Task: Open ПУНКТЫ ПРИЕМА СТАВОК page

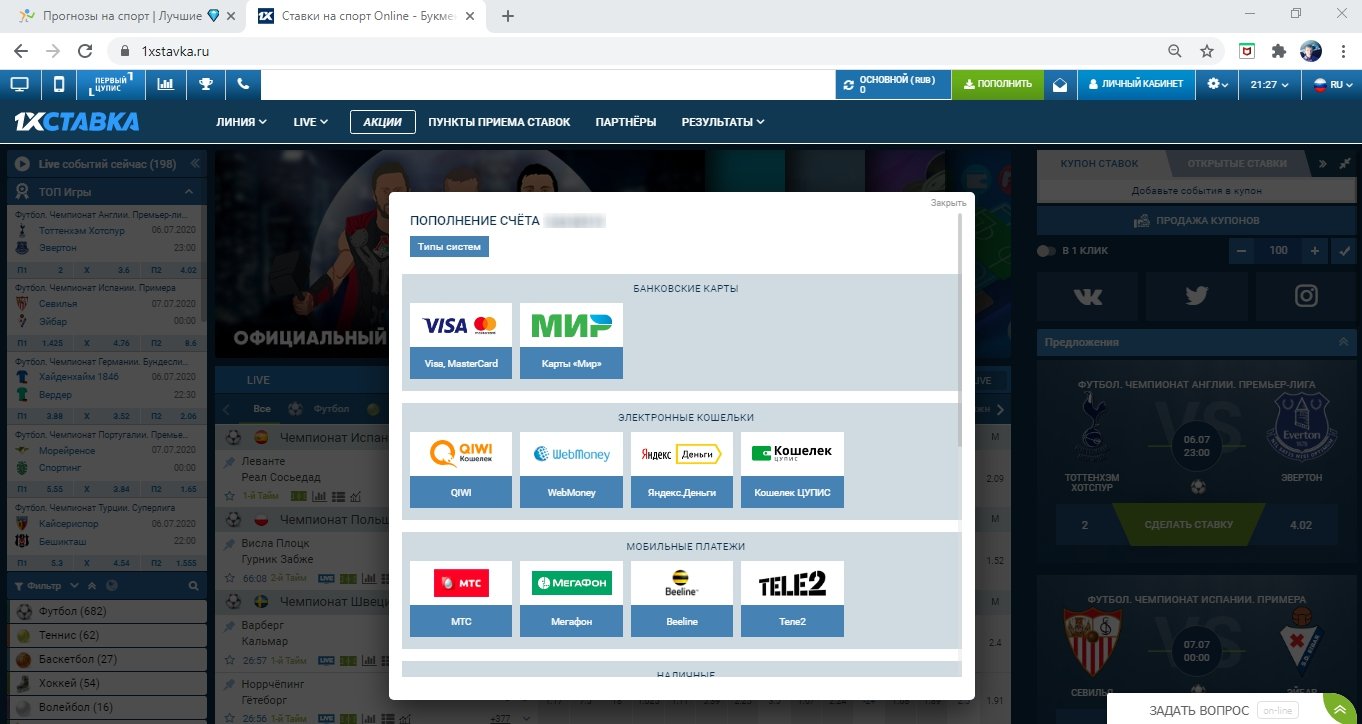Action: [499, 122]
